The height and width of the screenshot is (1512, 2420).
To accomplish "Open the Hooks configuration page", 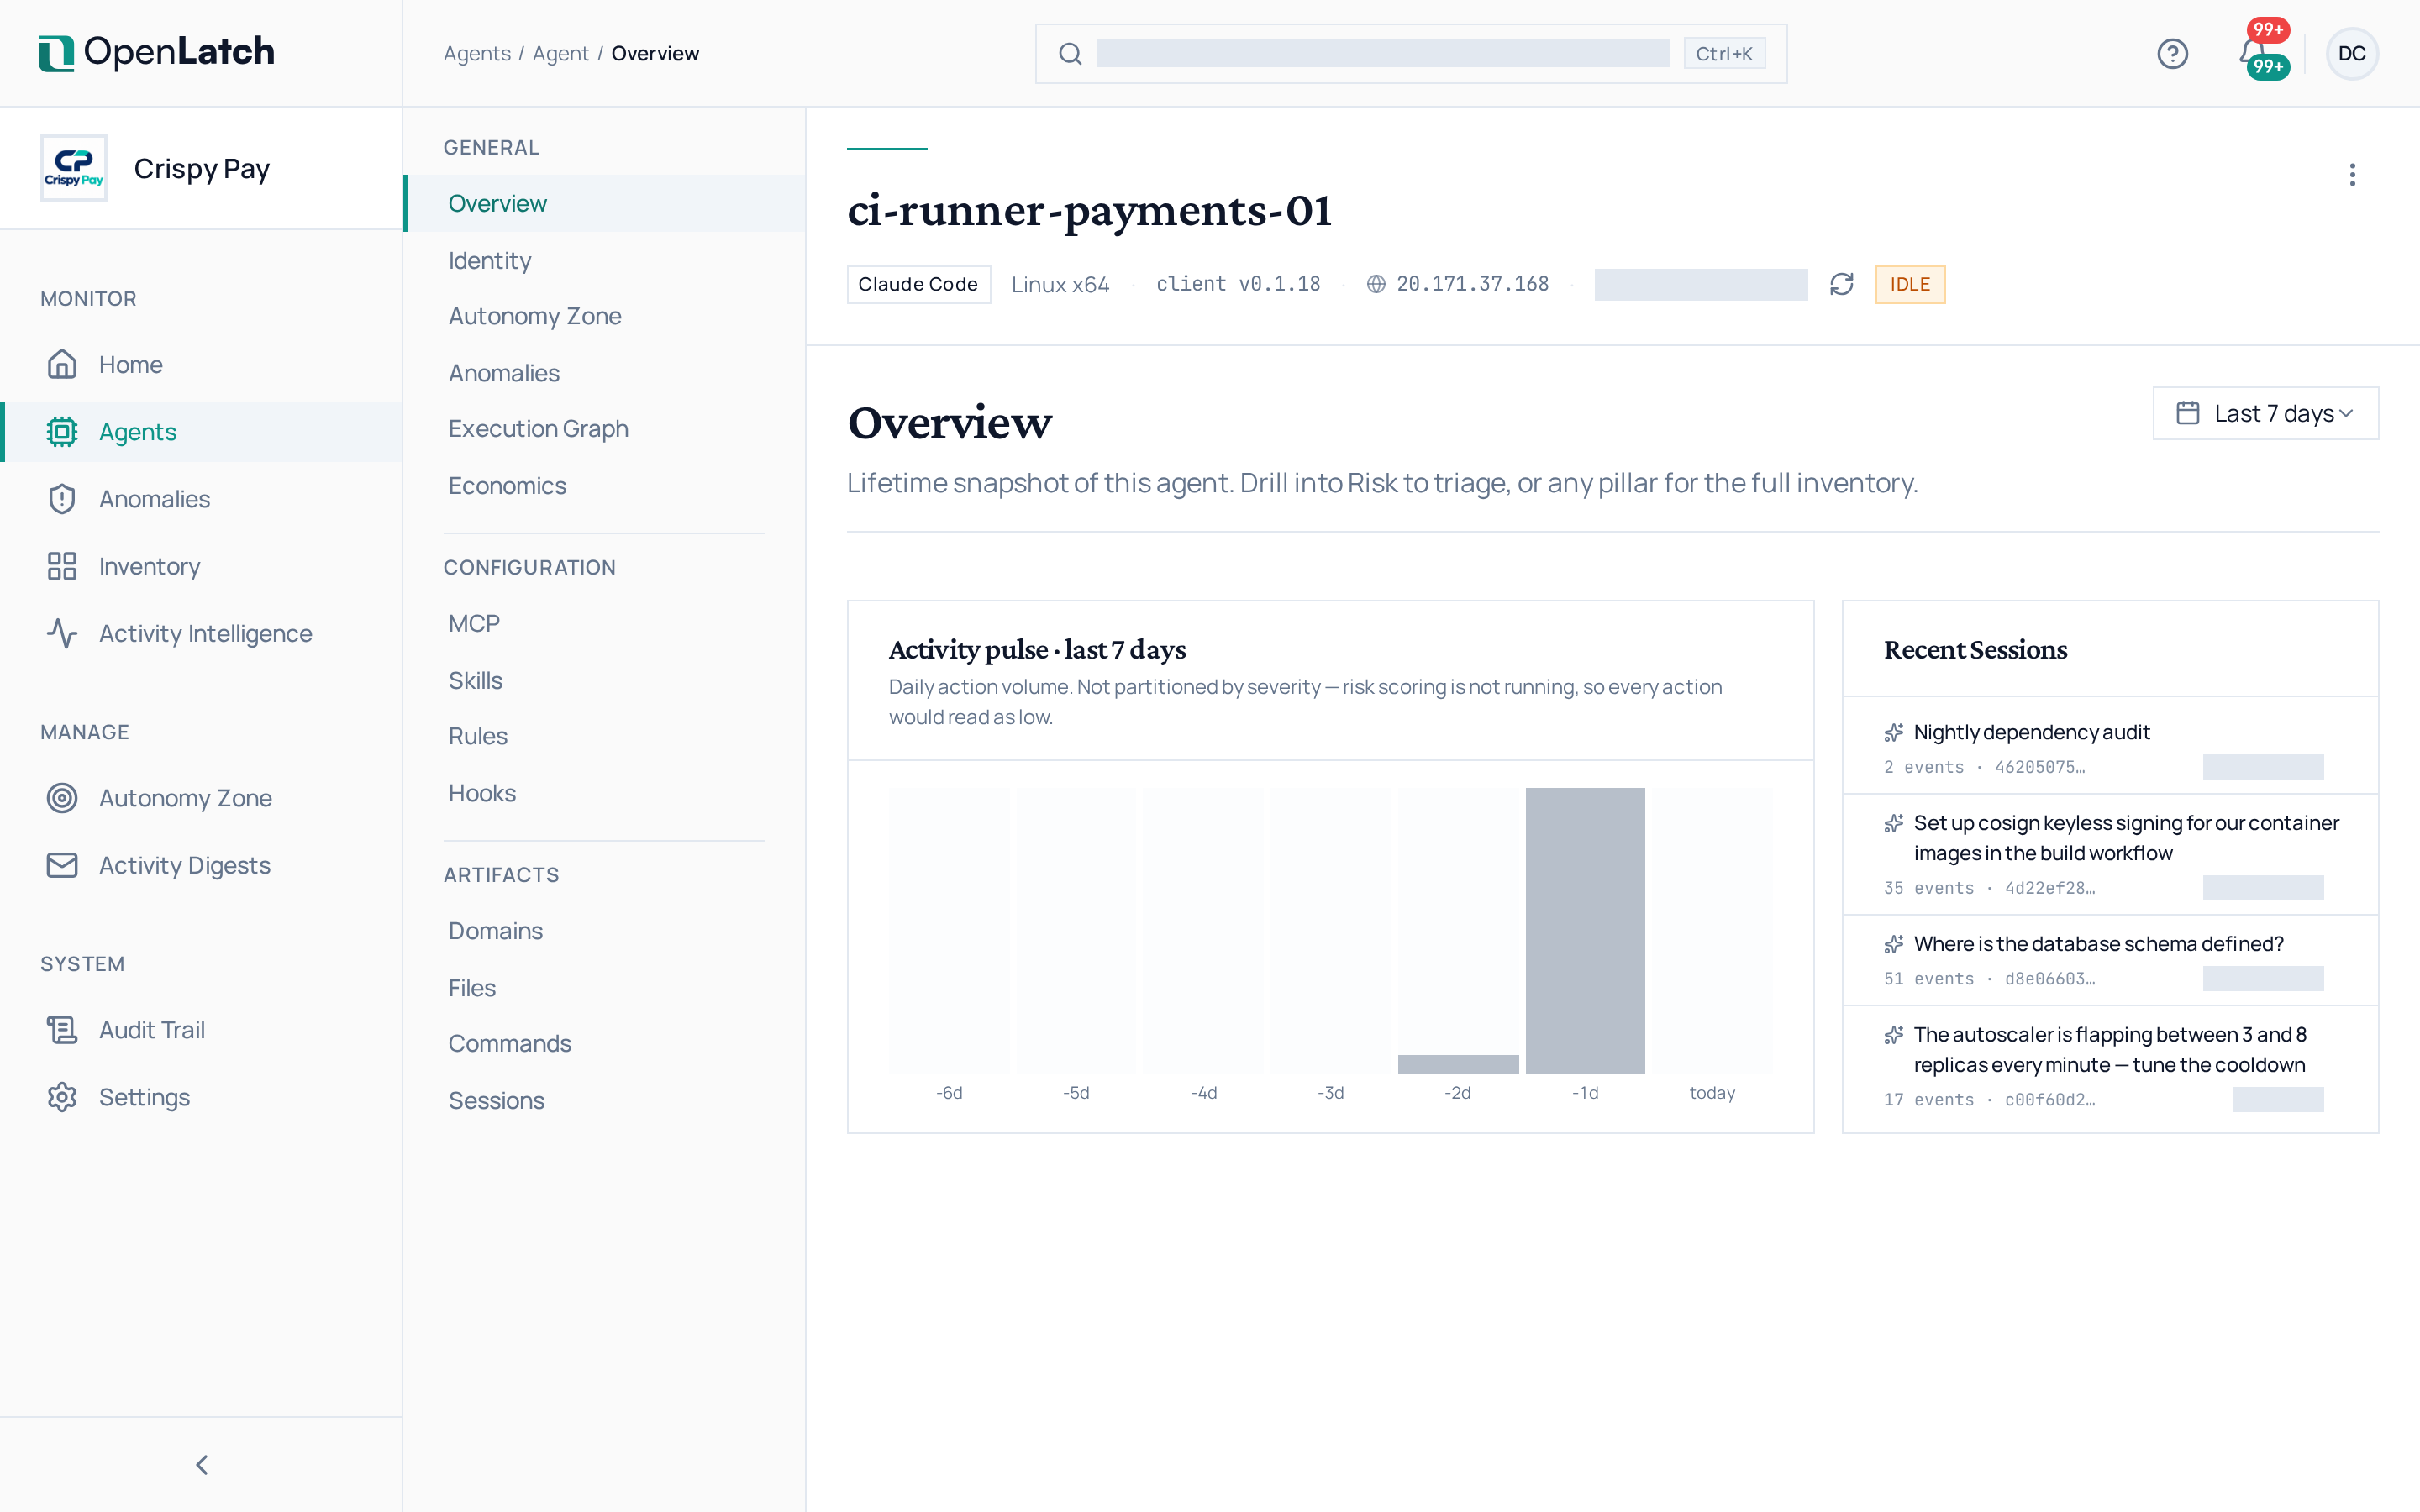I will 605,793.
